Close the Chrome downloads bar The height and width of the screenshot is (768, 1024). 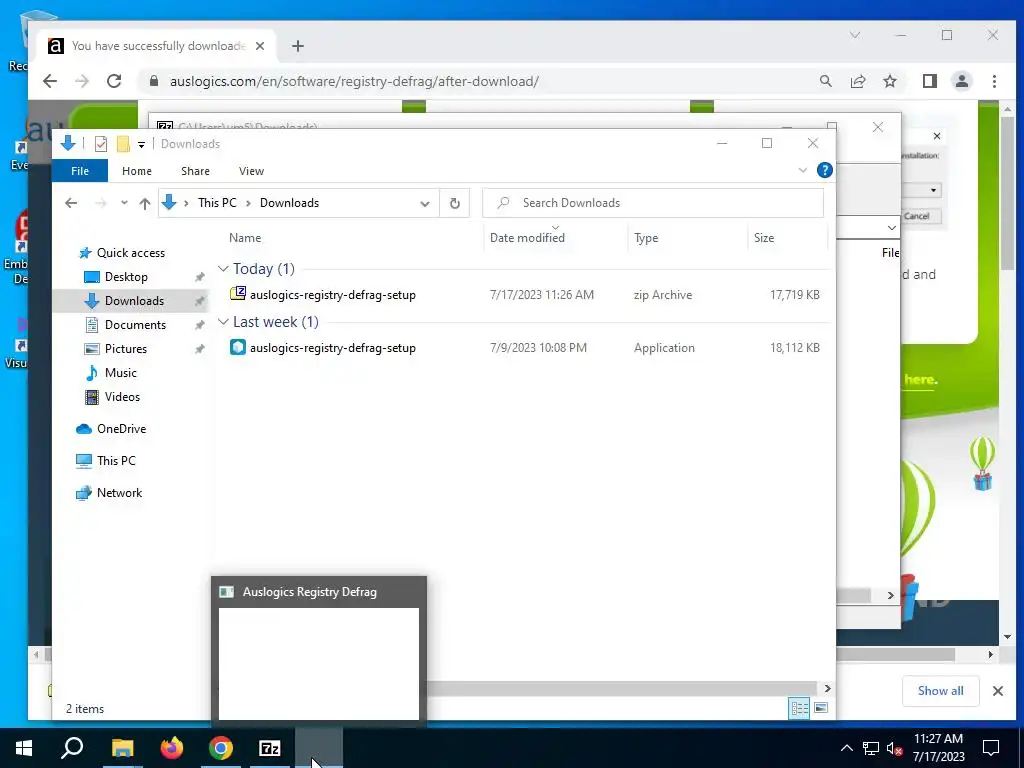[997, 691]
